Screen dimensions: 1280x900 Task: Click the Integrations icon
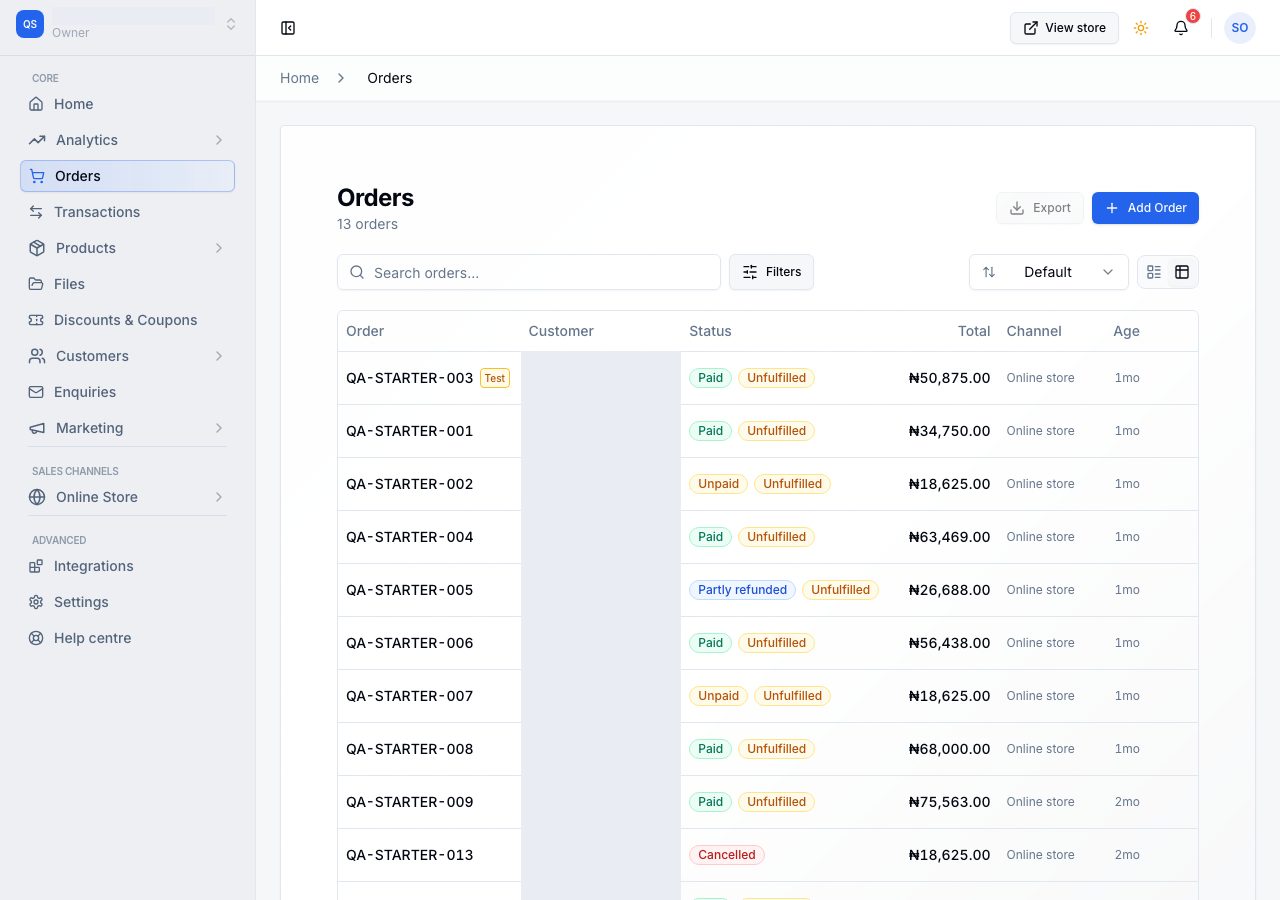point(36,566)
